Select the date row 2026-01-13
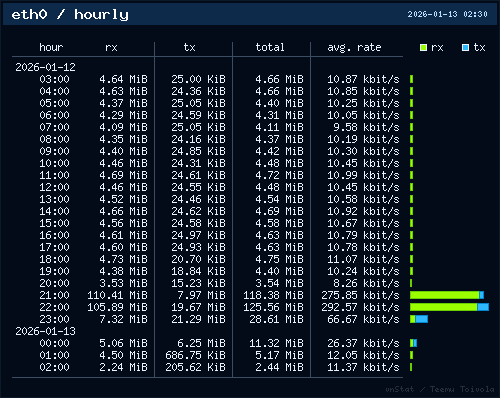This screenshot has width=500, height=398. (45, 331)
